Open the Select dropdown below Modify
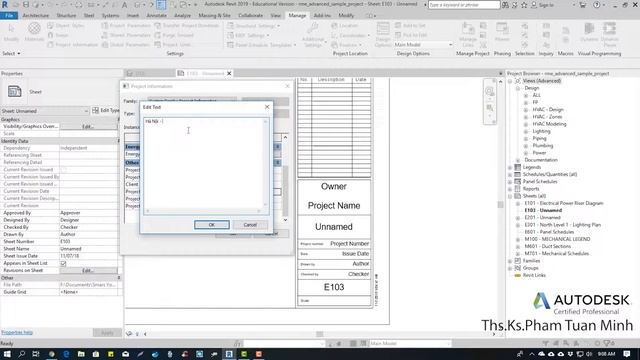The width and height of the screenshot is (640, 360). tap(11, 53)
